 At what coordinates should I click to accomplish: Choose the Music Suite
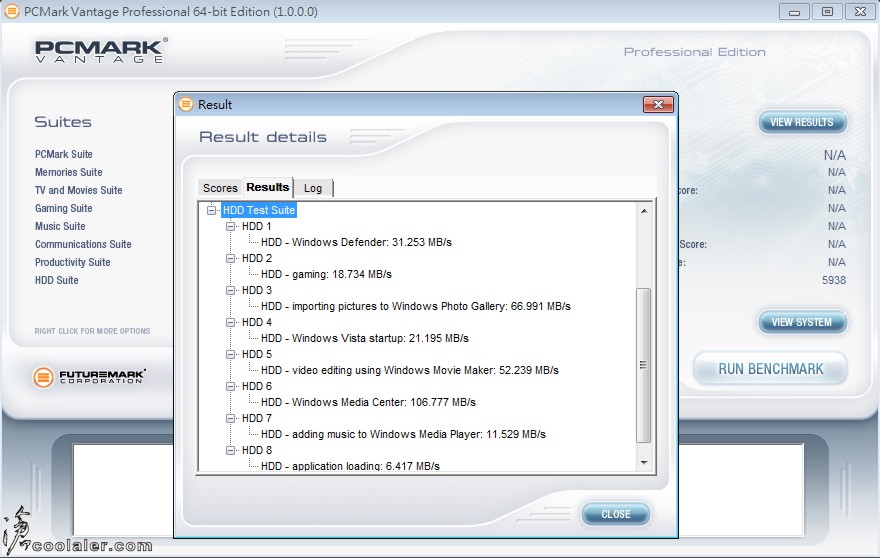(60, 226)
